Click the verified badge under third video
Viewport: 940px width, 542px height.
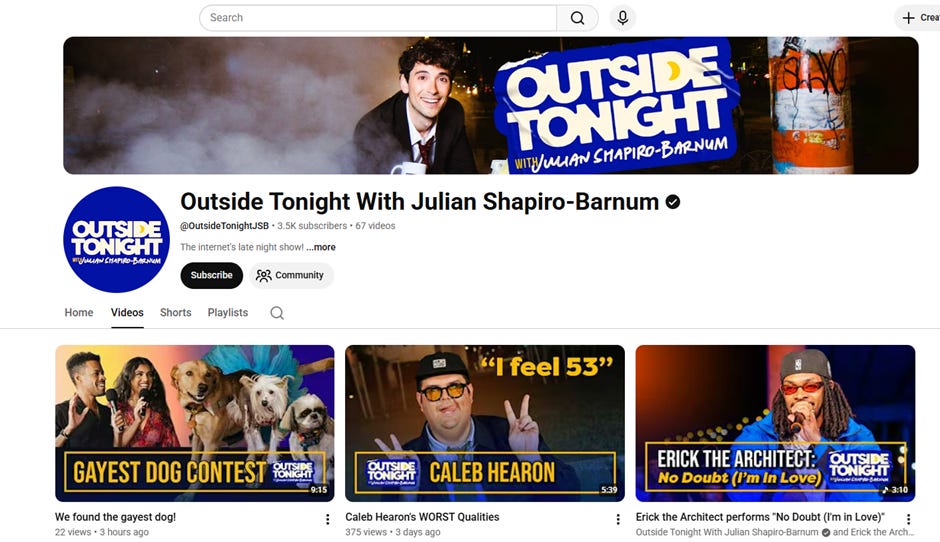click(825, 532)
